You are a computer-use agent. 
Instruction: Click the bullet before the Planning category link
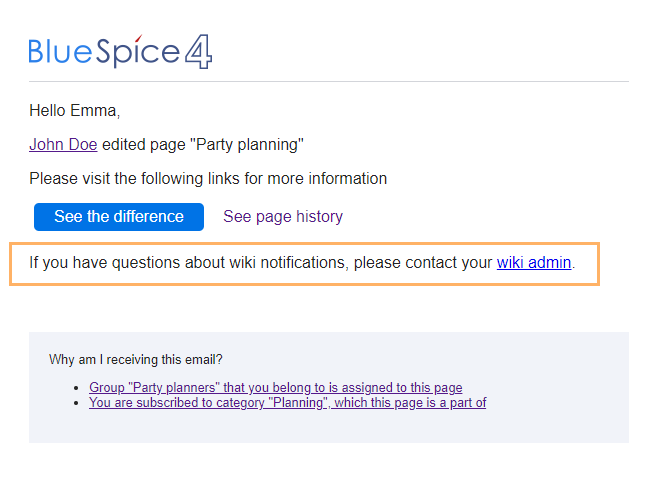point(78,403)
